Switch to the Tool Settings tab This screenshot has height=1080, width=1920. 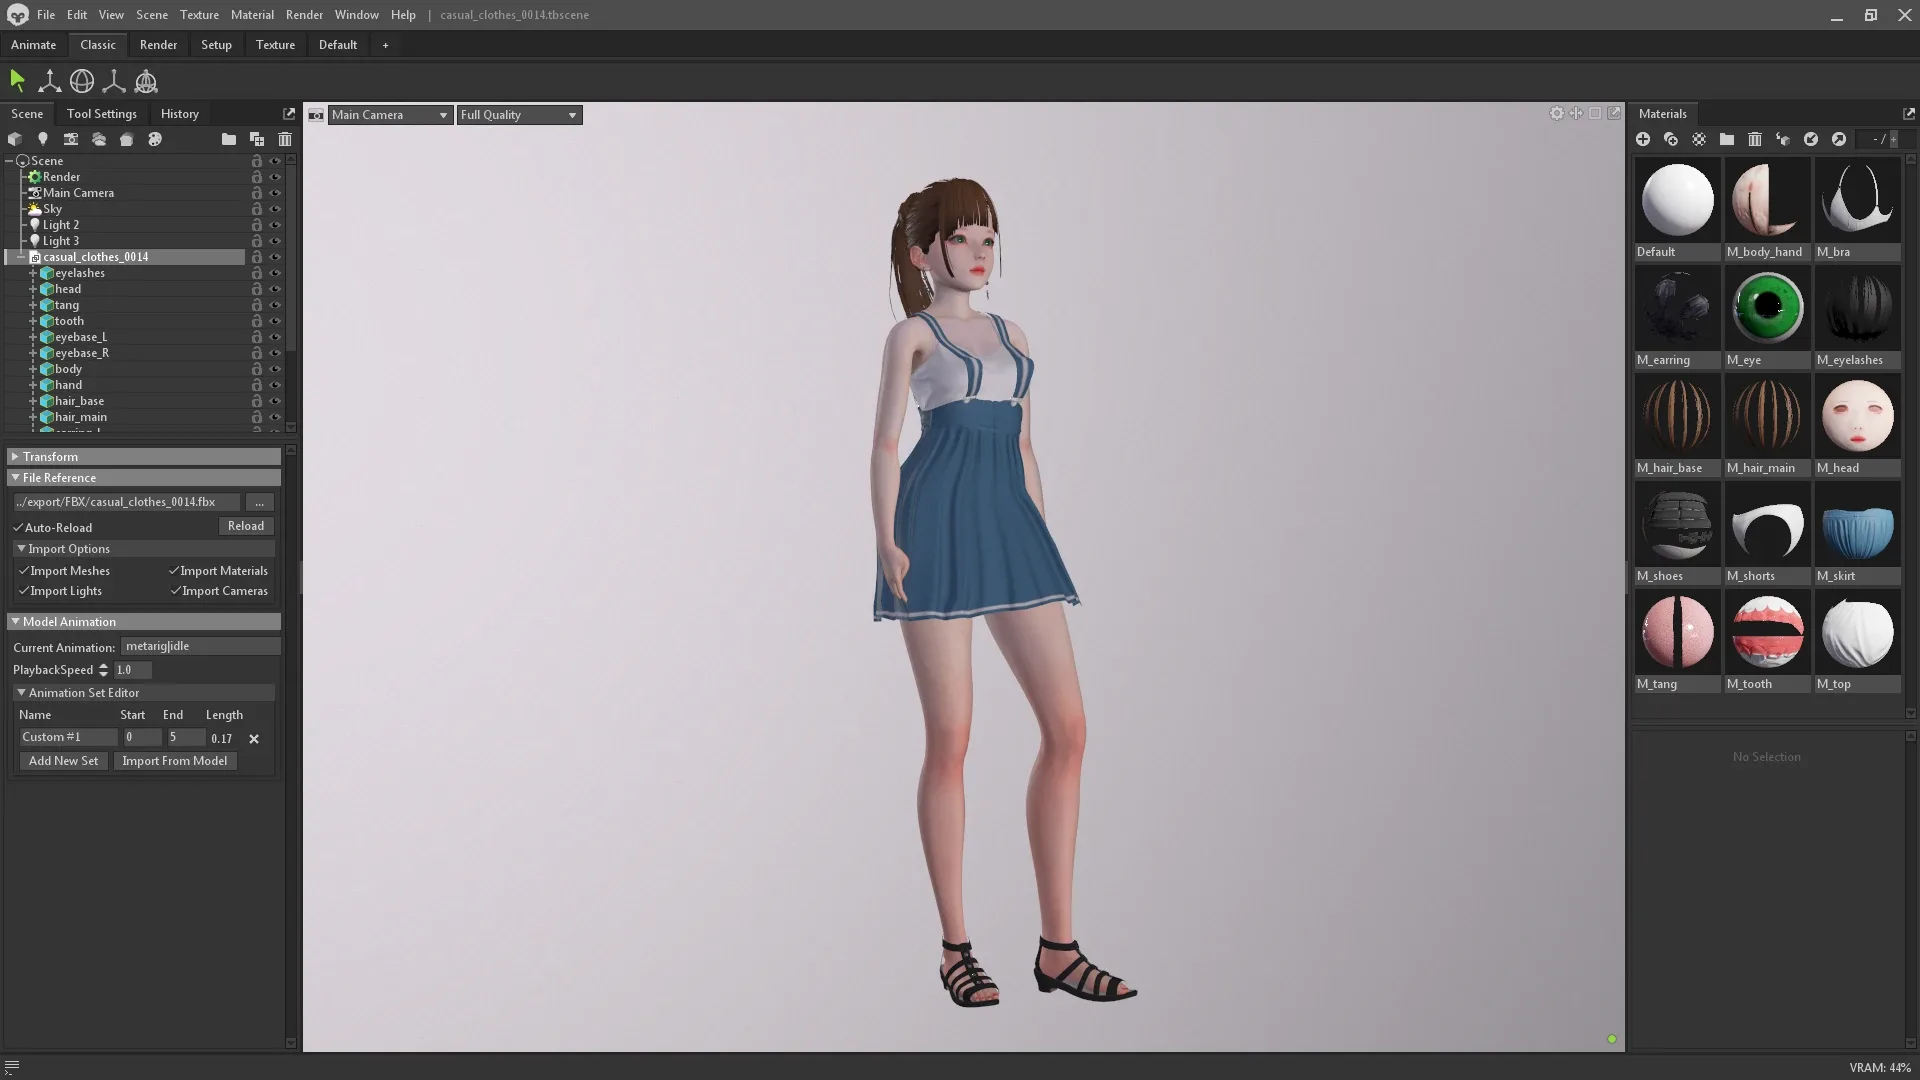pyautogui.click(x=101, y=113)
